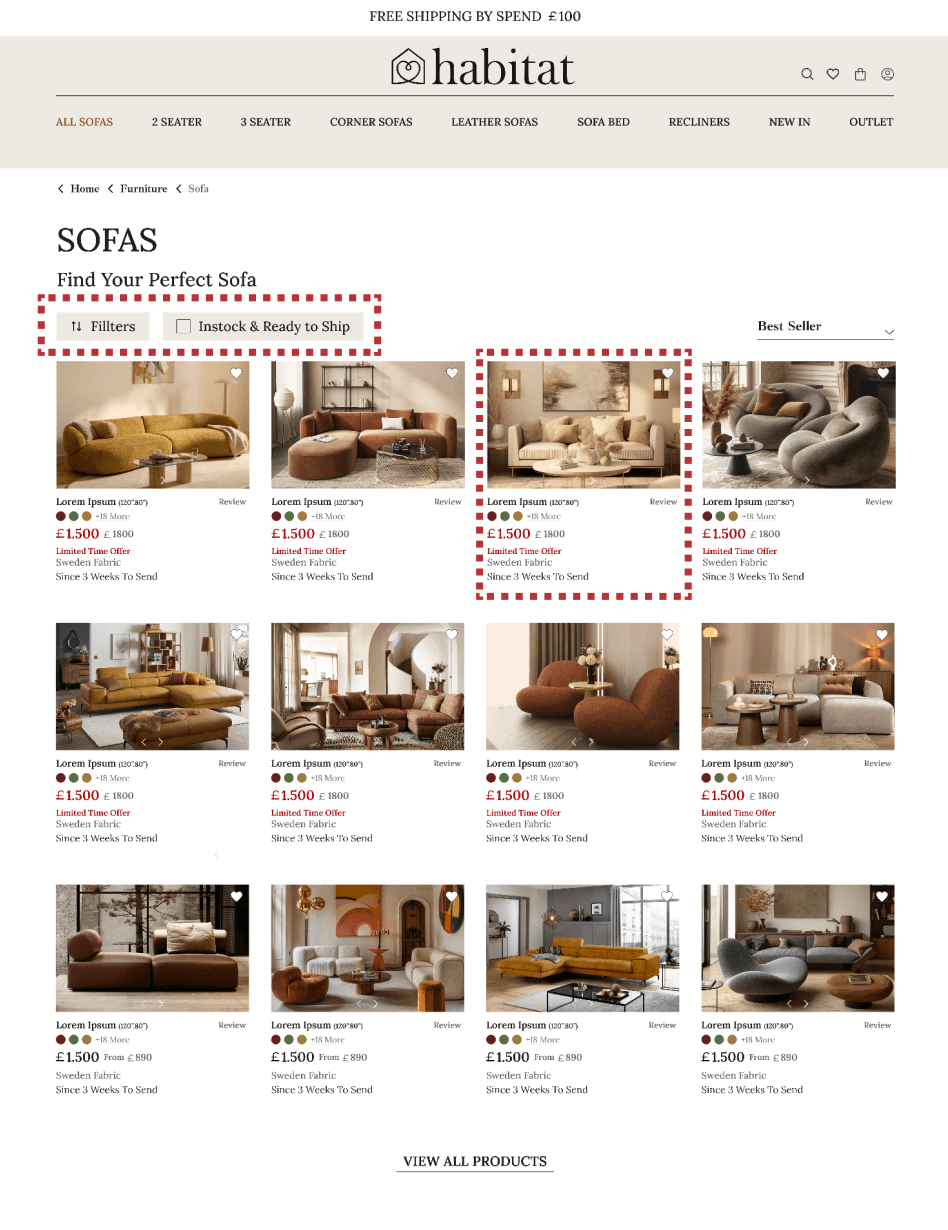Open the shopping bag icon
This screenshot has width=948, height=1230.
860,74
